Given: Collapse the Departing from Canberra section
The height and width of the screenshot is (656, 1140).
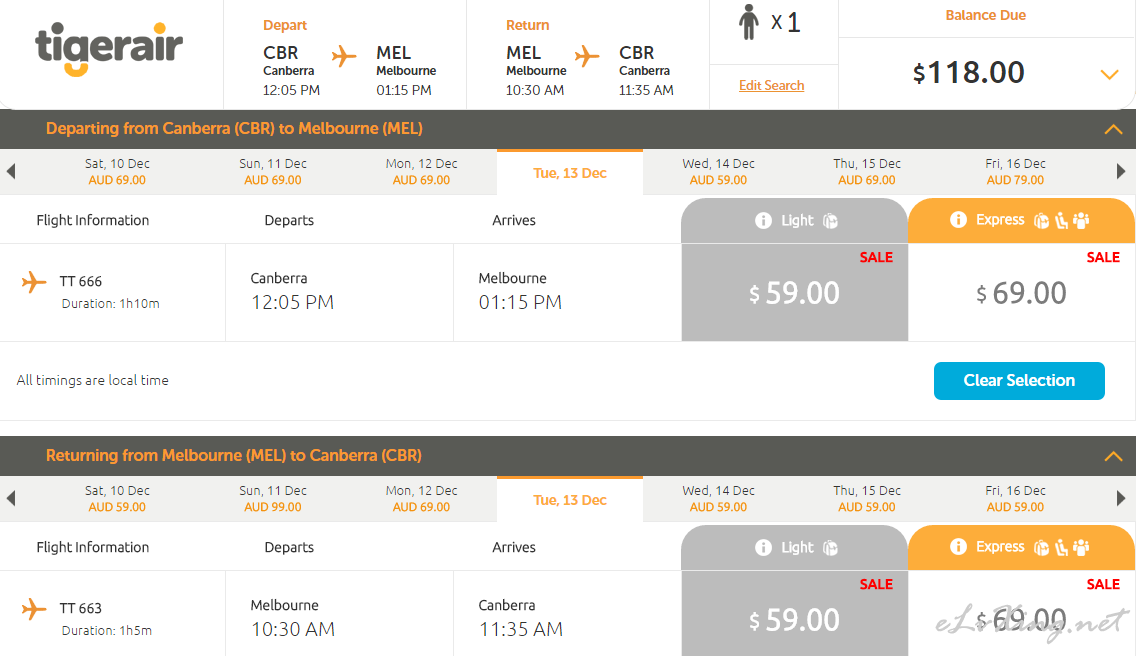Looking at the screenshot, I should 1113,129.
